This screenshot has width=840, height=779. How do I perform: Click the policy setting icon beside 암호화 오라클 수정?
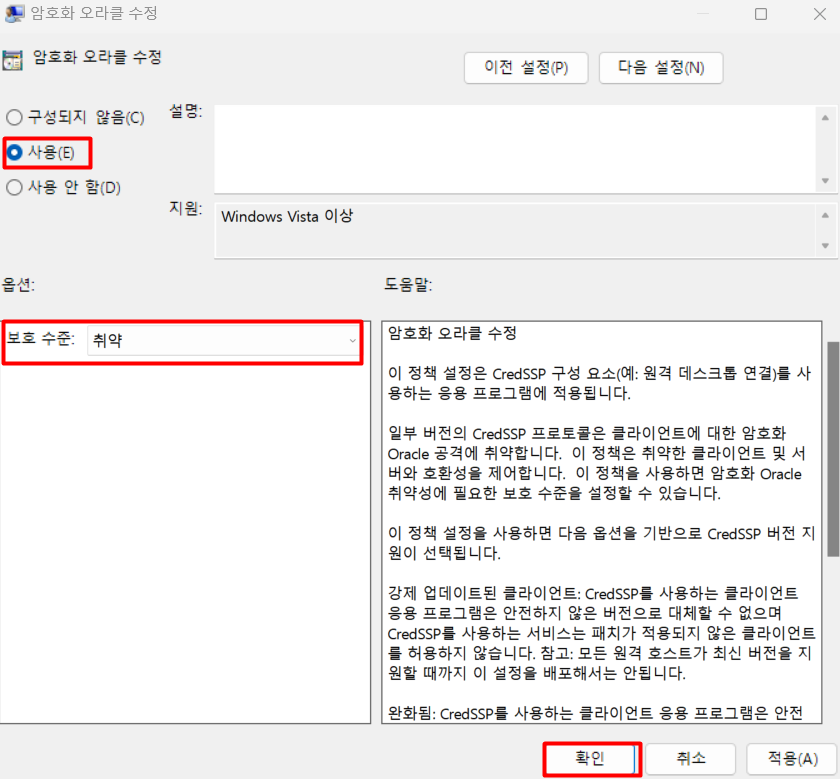(x=12, y=60)
